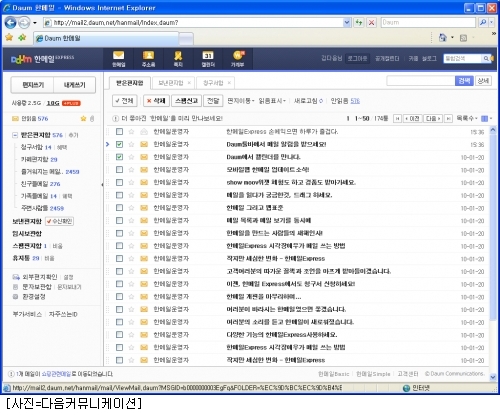Click the 외부편지확인 external mail icon
500x415 pixels.
(x=16, y=277)
